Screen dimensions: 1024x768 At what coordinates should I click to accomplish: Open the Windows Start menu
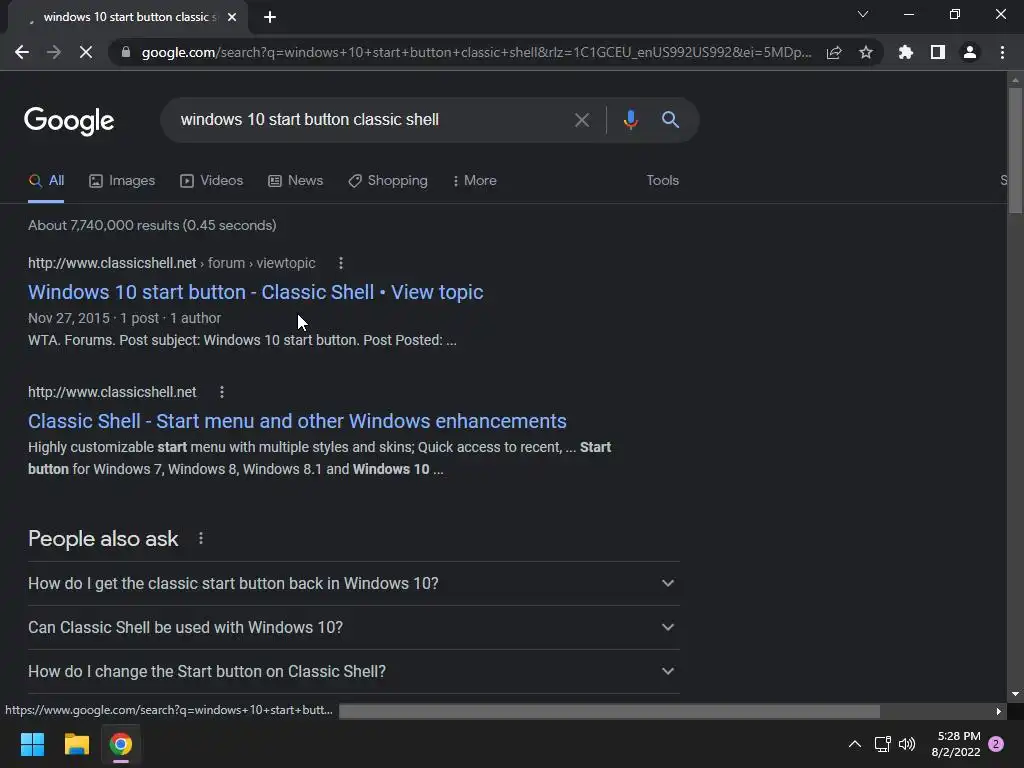[x=32, y=744]
